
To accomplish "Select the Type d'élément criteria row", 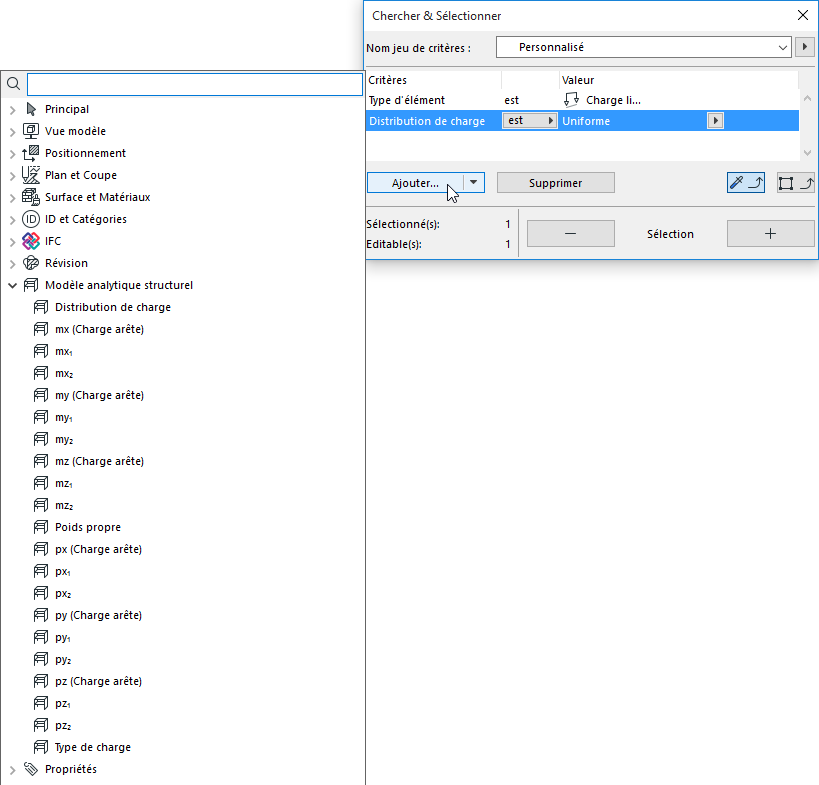I will (582, 100).
